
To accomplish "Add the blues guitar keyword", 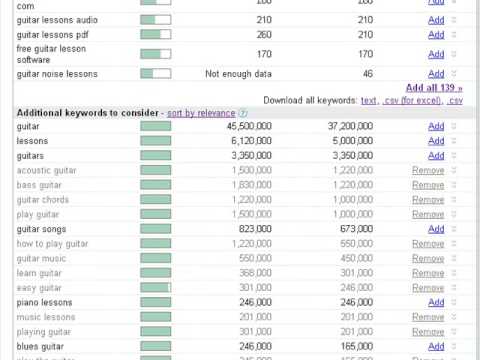I will coord(436,346).
